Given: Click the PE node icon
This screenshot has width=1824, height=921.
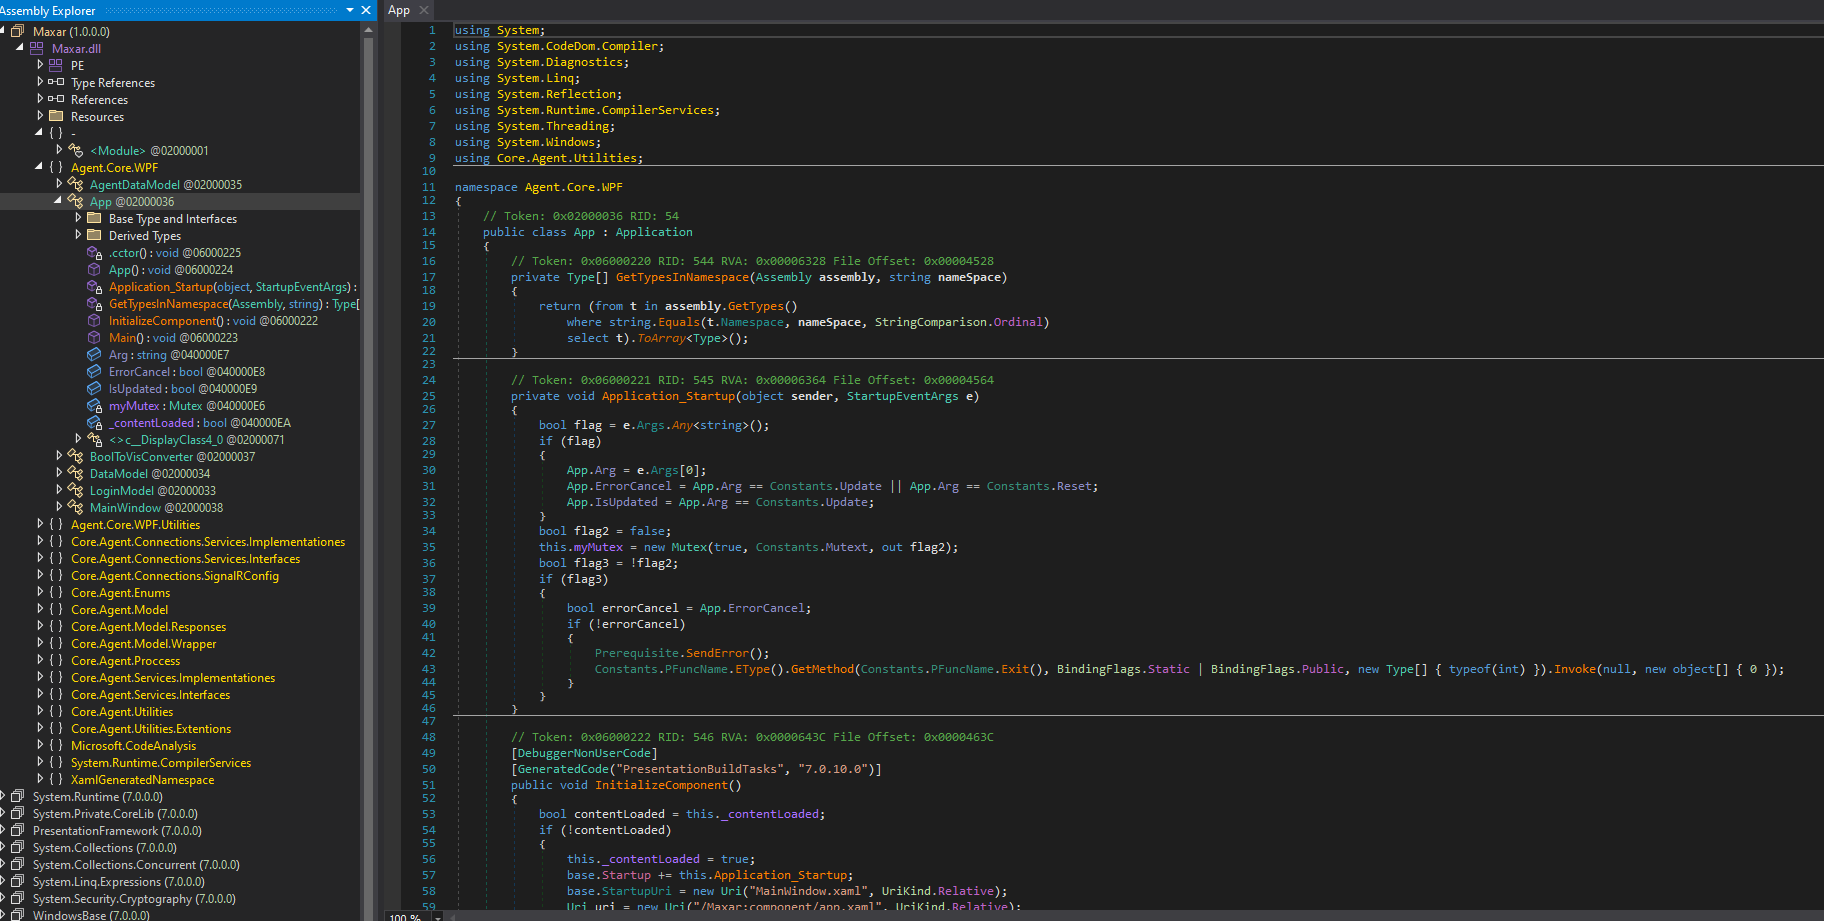Looking at the screenshot, I should [x=56, y=65].
